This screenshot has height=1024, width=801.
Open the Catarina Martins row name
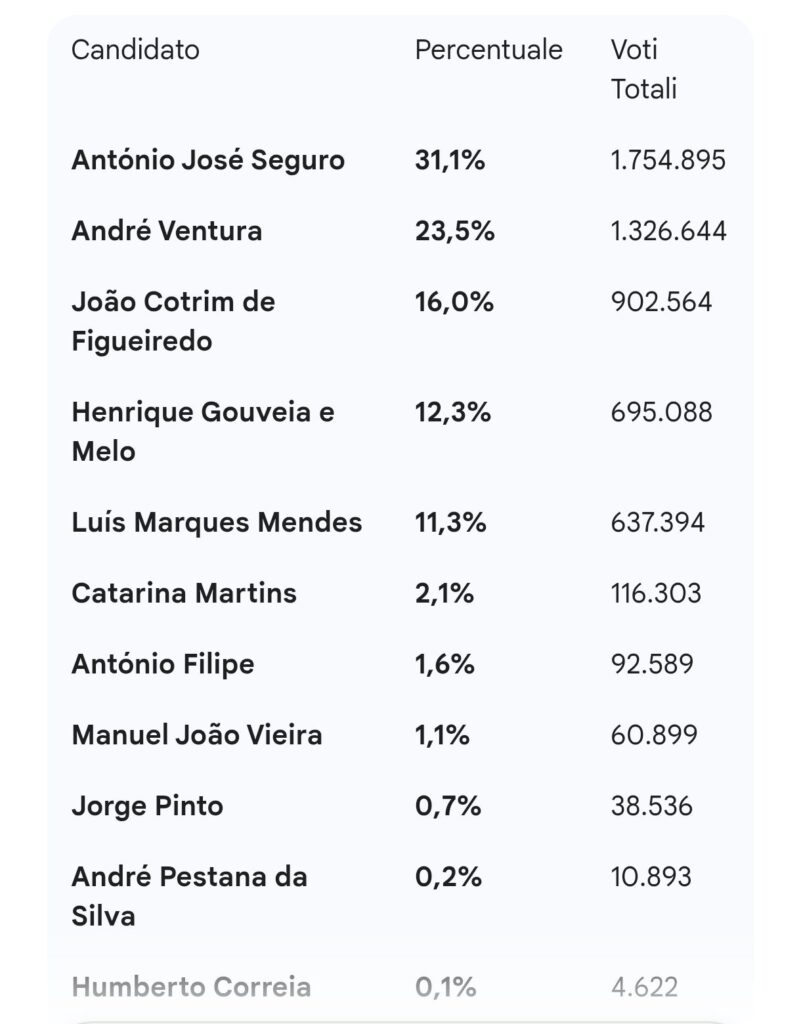pyautogui.click(x=184, y=593)
